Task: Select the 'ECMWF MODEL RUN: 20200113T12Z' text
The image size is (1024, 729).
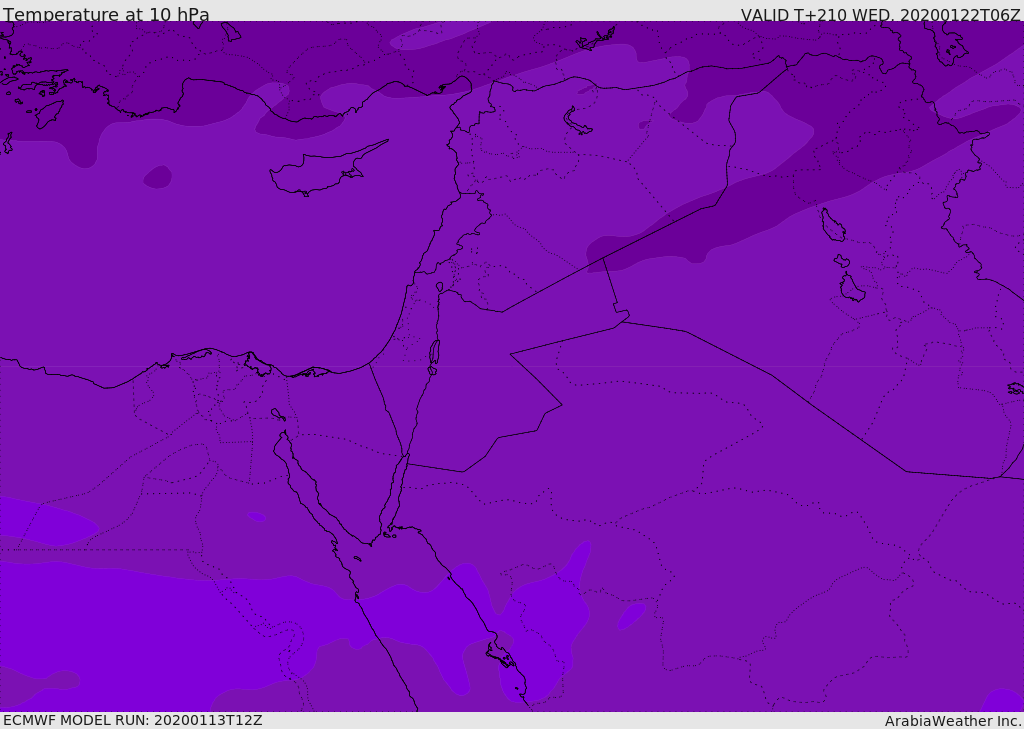Action: [133, 720]
